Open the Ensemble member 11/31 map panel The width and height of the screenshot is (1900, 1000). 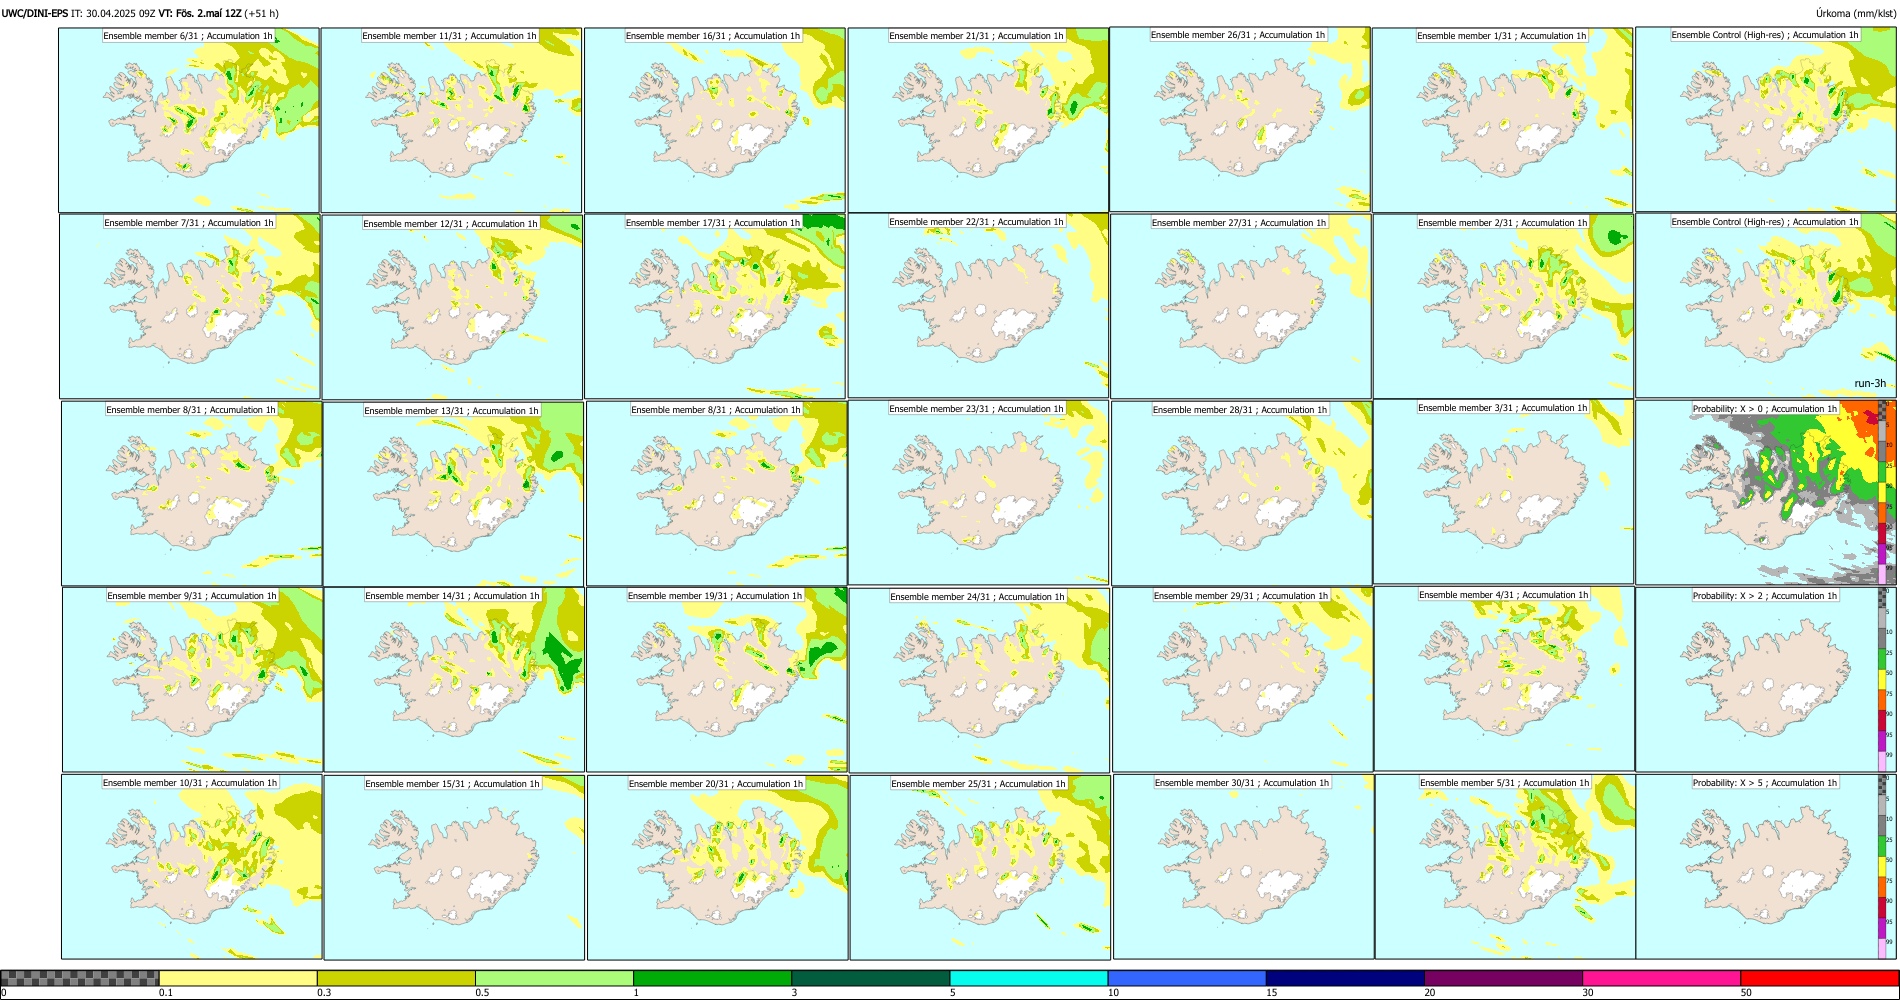point(451,120)
